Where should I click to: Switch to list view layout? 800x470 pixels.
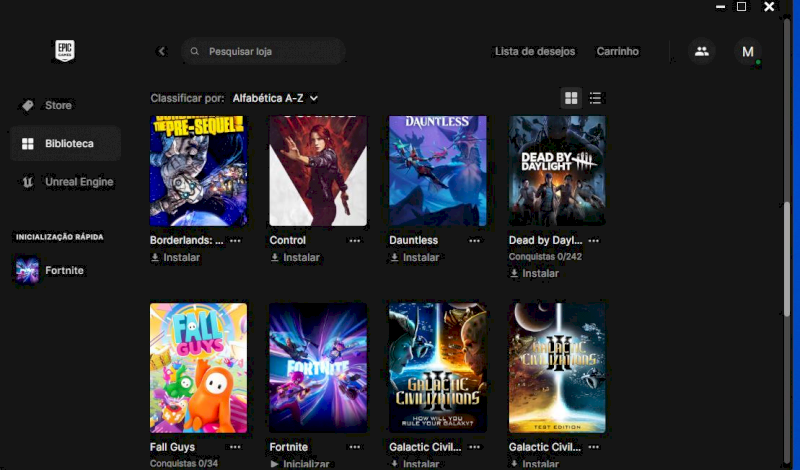pyautogui.click(x=596, y=98)
